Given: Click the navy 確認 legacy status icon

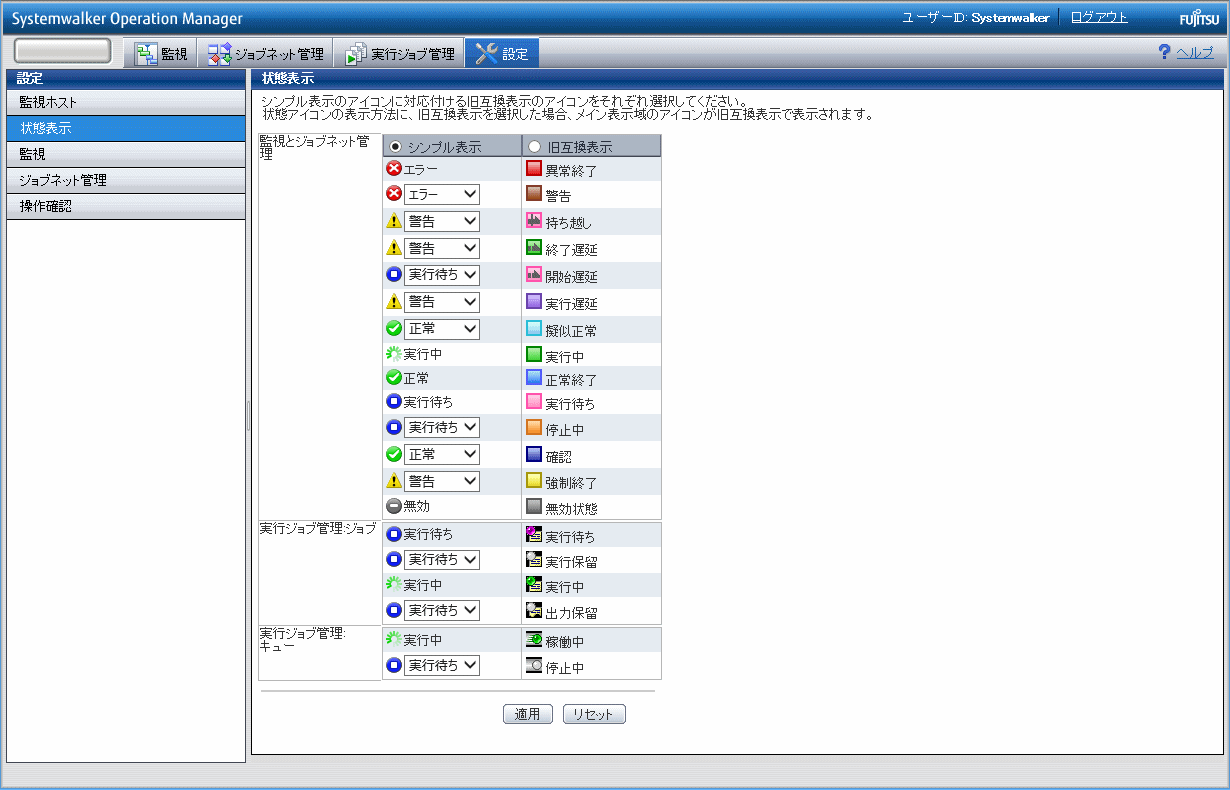Looking at the screenshot, I should coord(534,455).
